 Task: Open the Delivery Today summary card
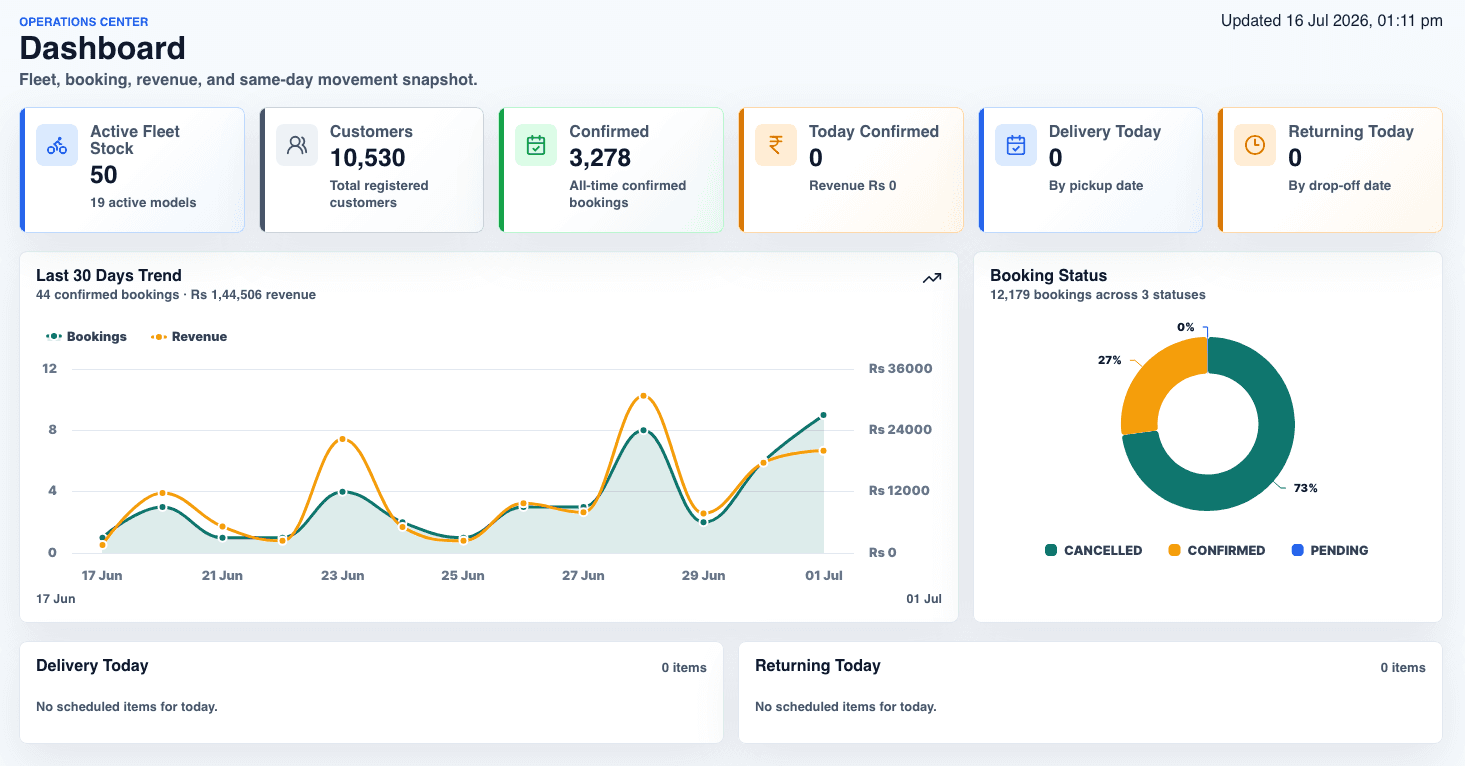click(x=1091, y=170)
